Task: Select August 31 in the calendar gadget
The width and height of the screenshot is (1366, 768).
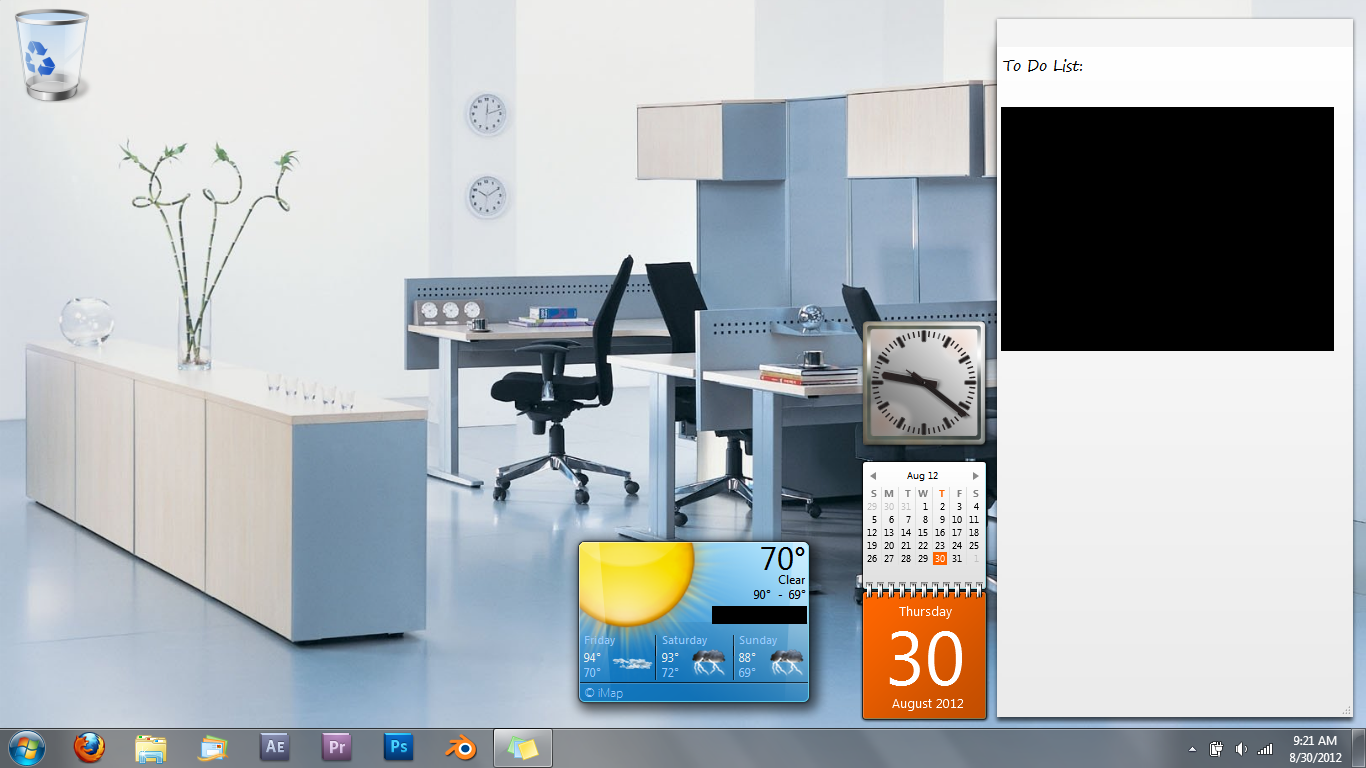Action: click(x=957, y=559)
